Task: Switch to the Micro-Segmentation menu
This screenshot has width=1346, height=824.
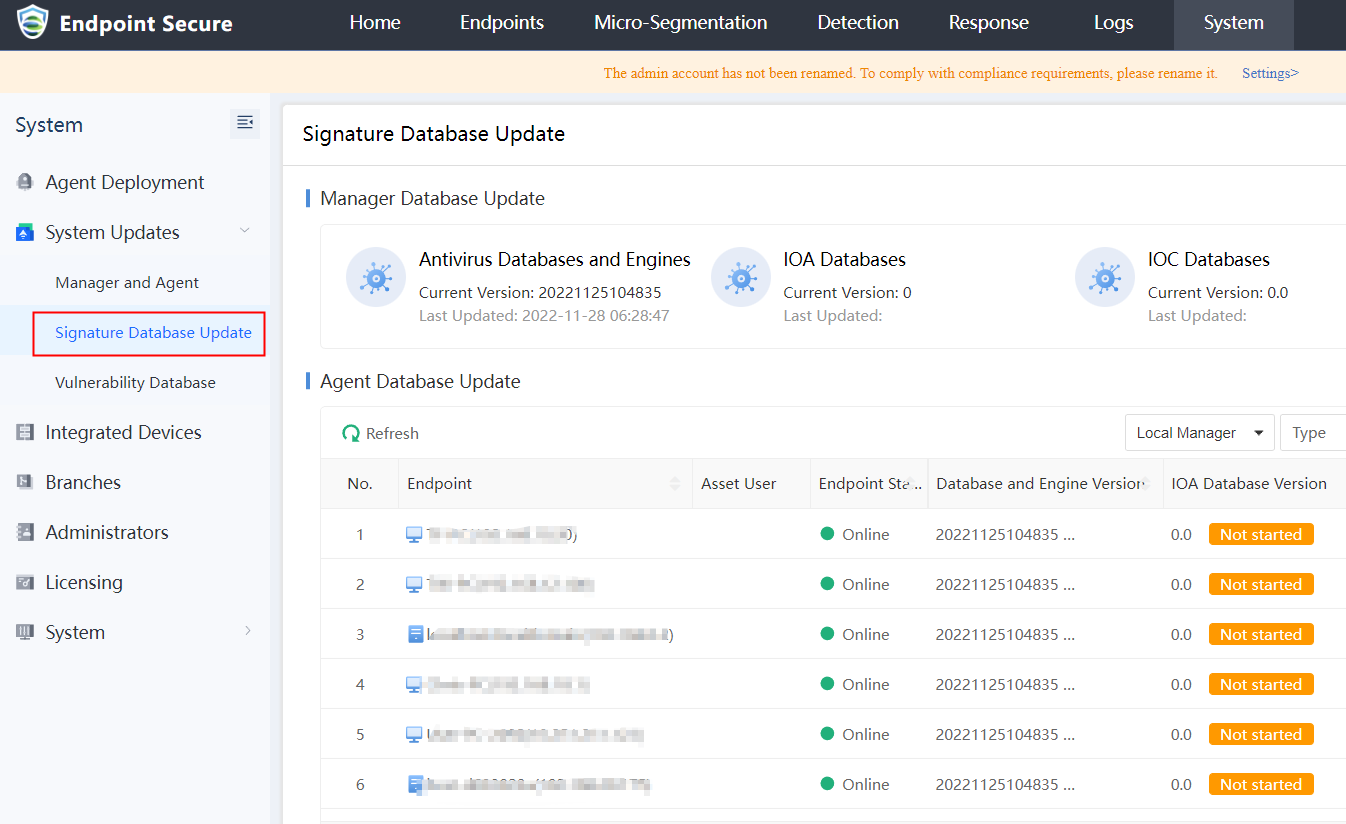Action: point(680,23)
